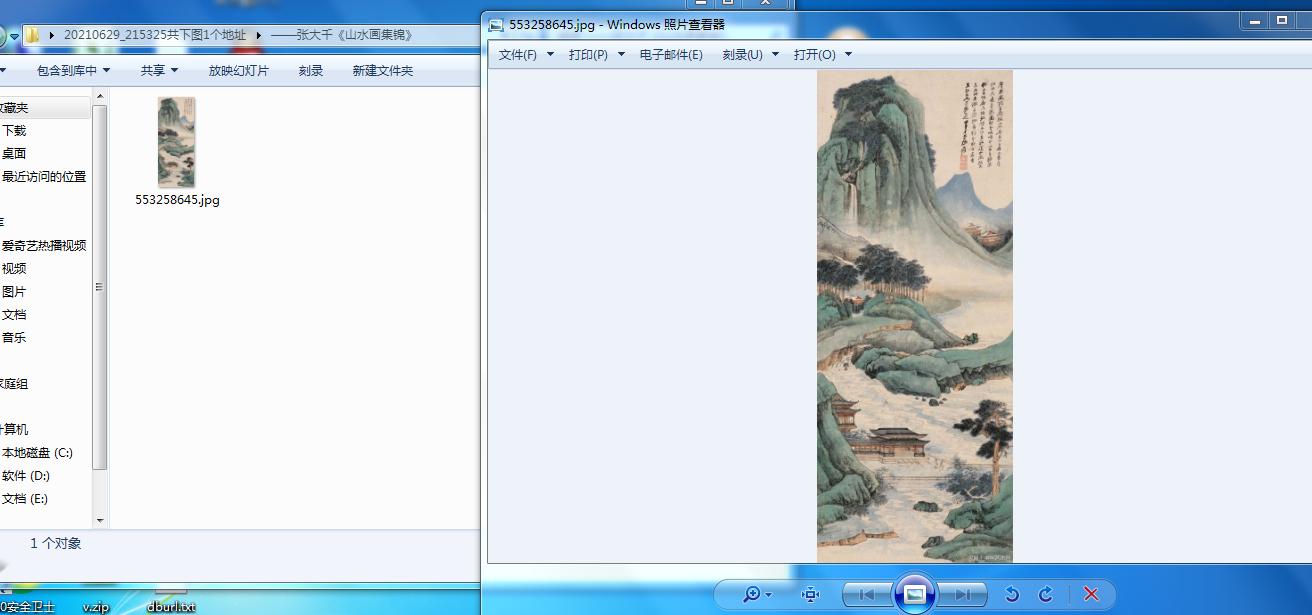Click 1 个对象 status text
The image size is (1312, 615).
click(55, 544)
